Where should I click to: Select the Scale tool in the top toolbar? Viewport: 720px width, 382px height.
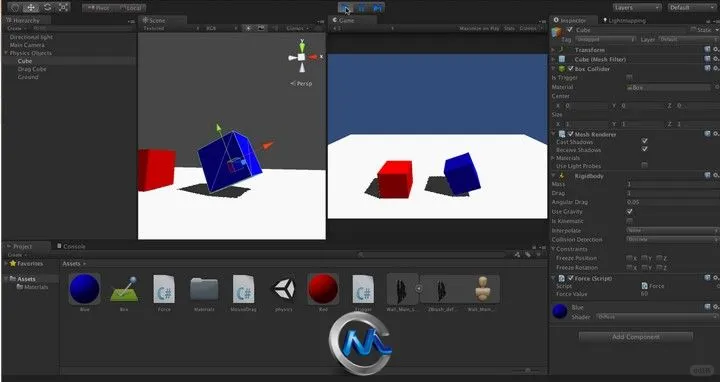[x=63, y=7]
